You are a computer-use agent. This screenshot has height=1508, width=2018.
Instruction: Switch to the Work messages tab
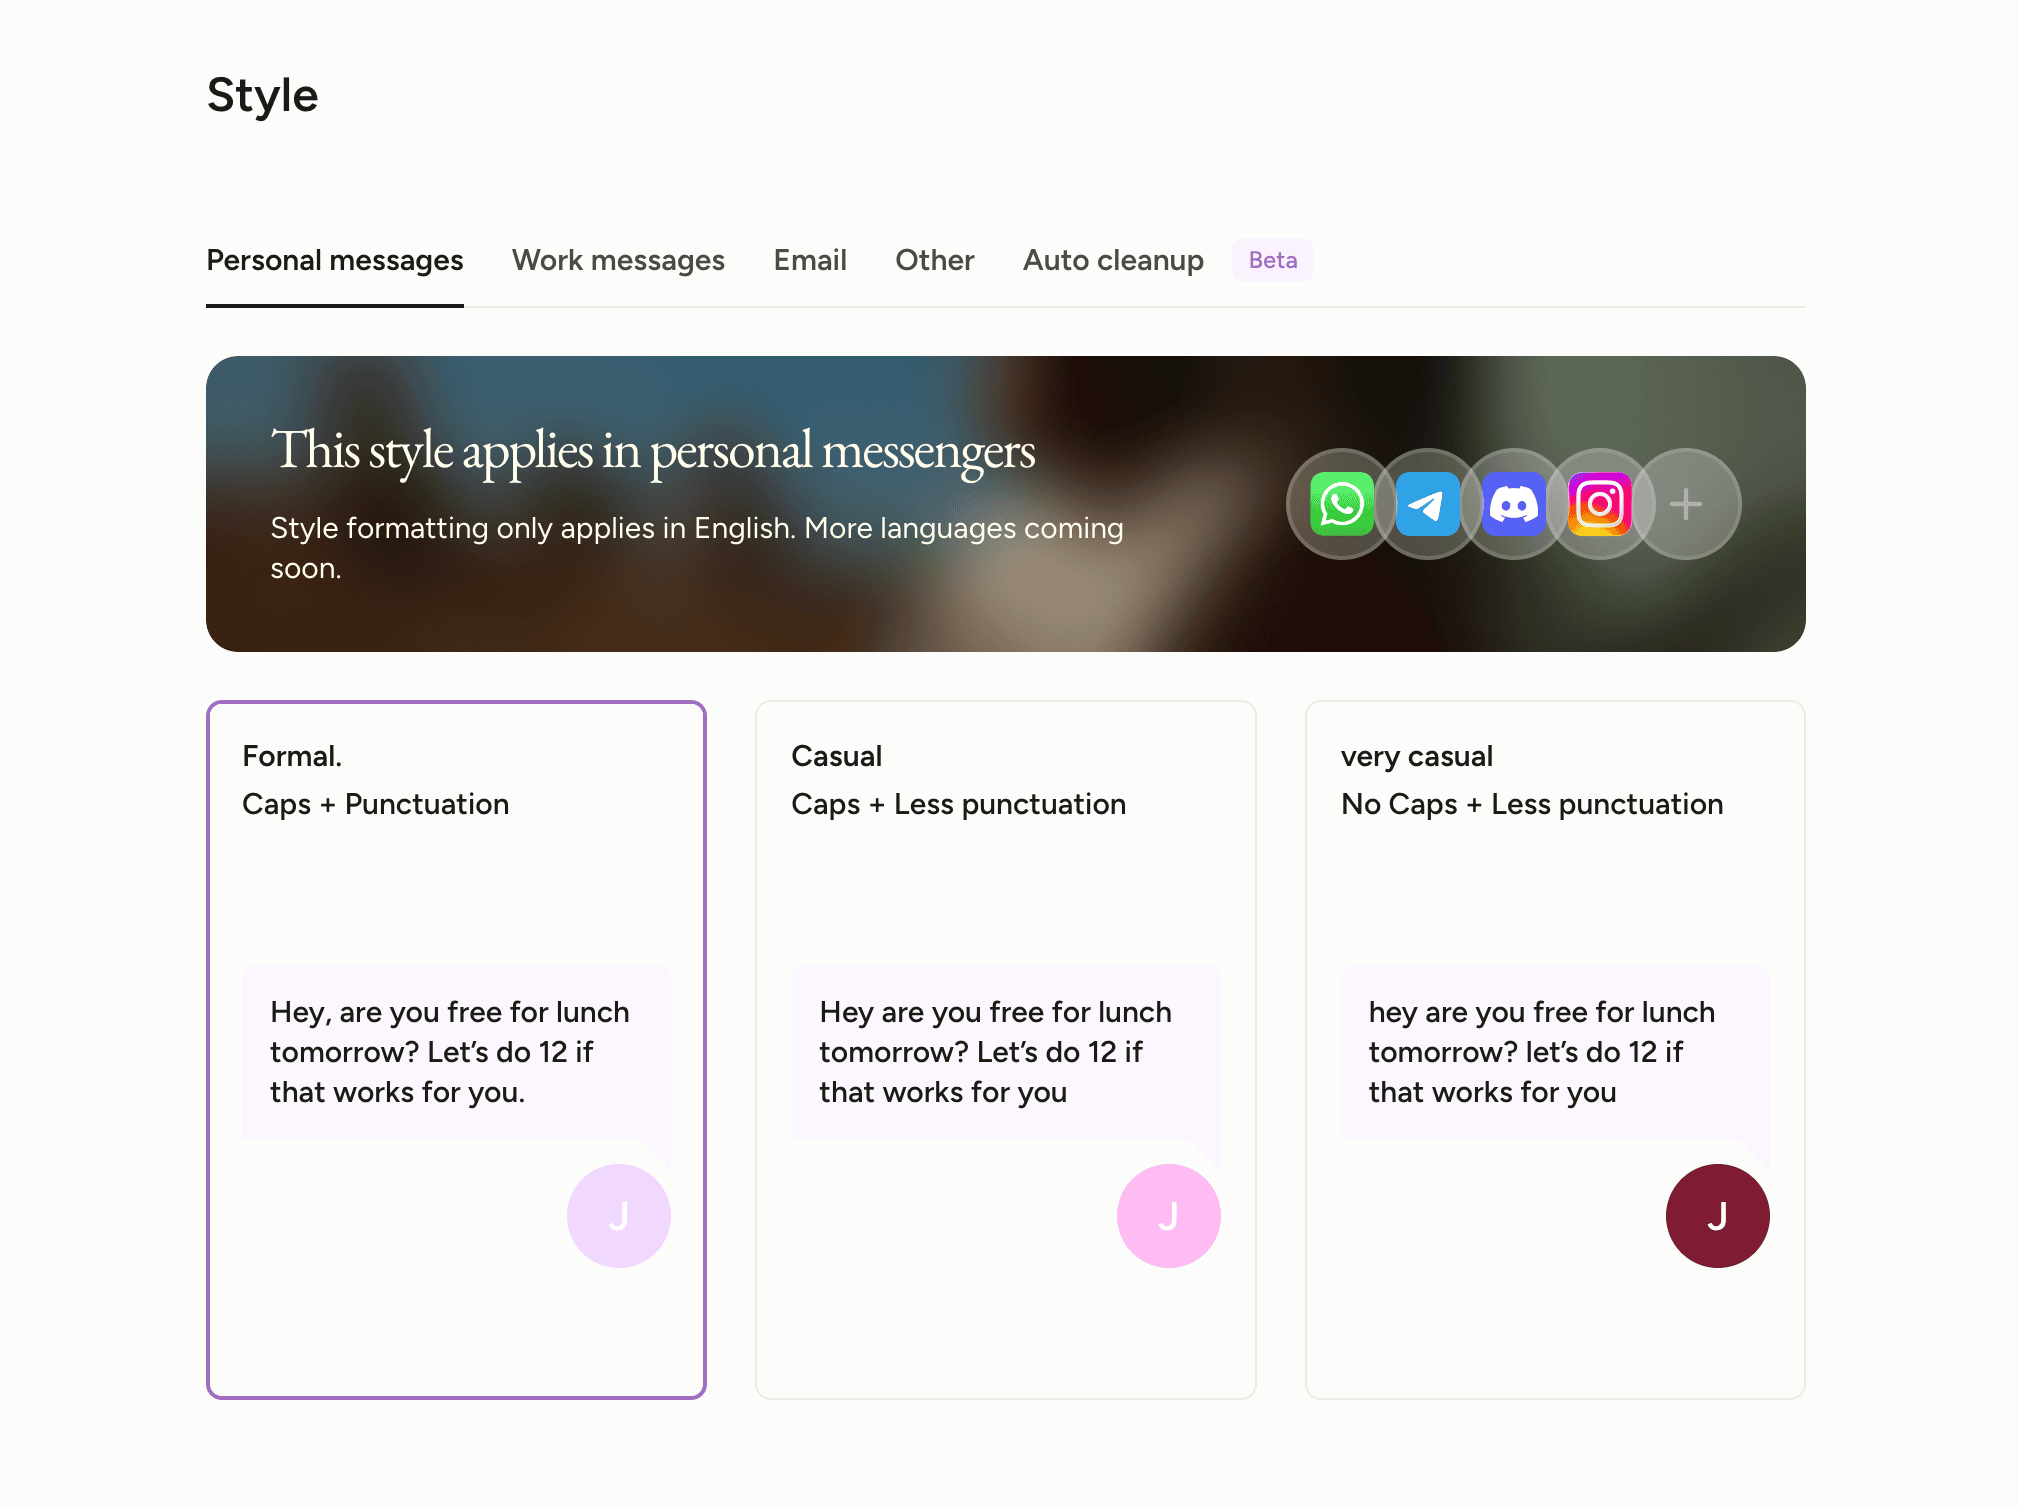coord(618,260)
